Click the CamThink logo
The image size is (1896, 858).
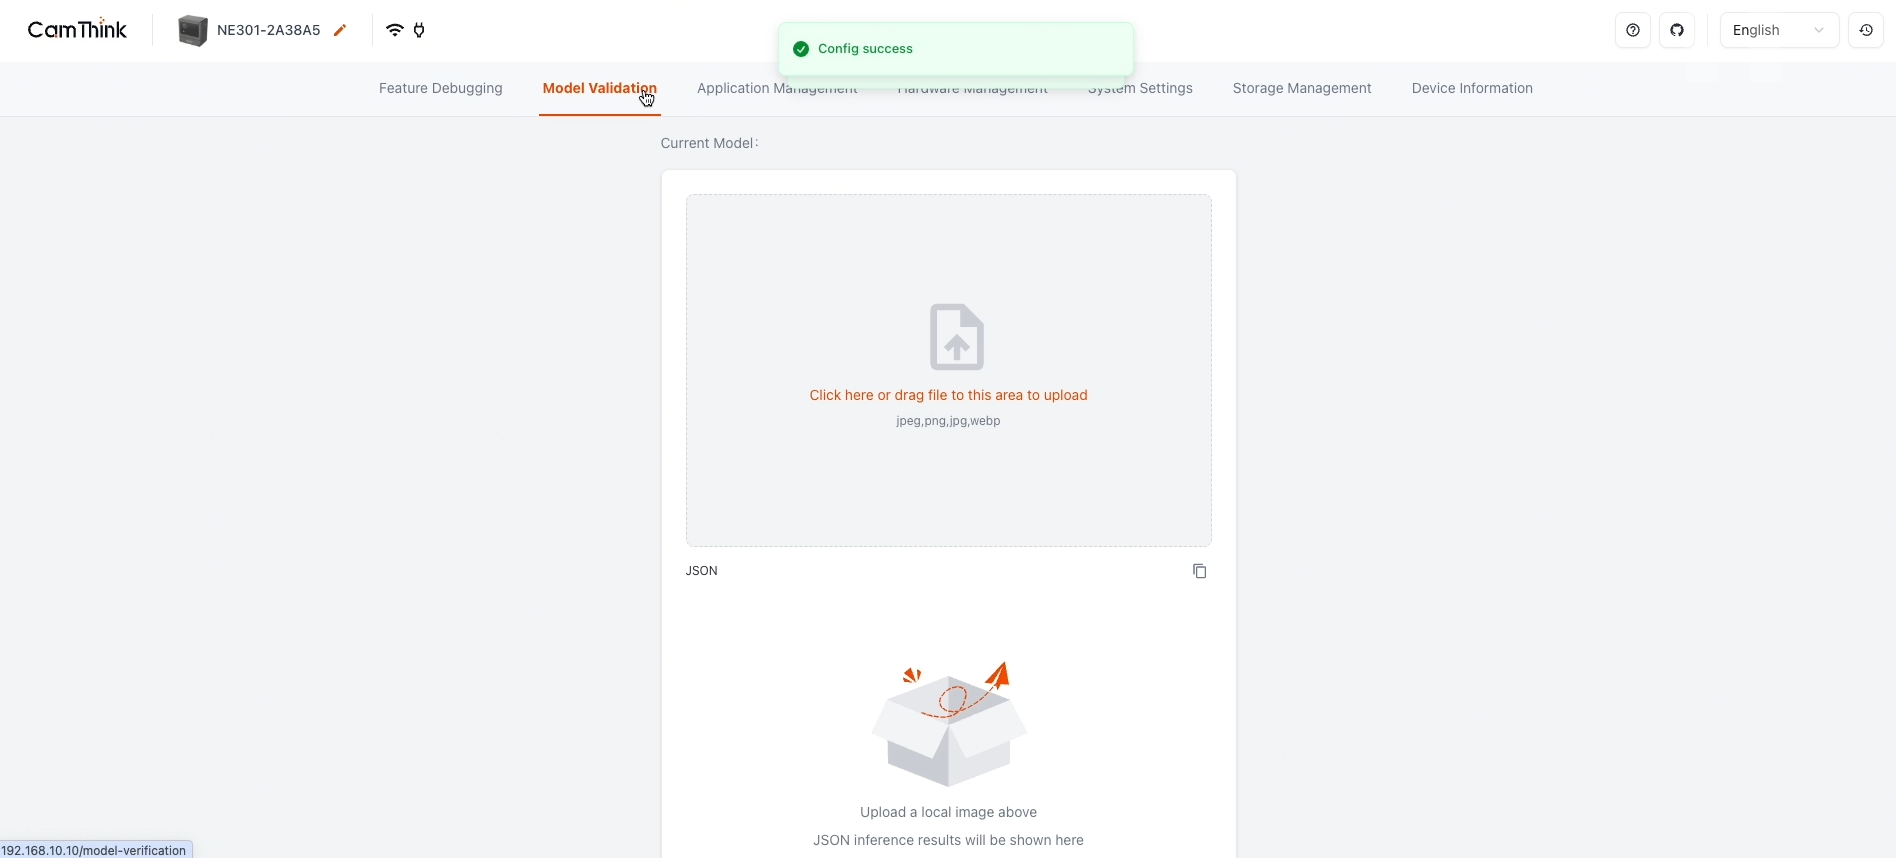(78, 30)
